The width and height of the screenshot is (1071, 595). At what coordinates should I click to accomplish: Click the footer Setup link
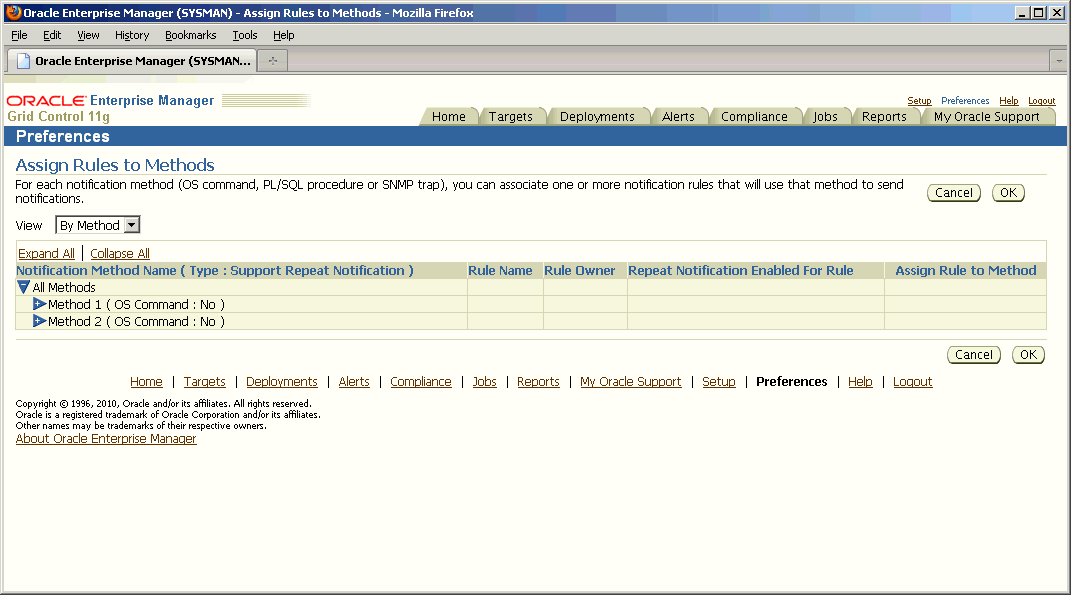click(x=719, y=381)
